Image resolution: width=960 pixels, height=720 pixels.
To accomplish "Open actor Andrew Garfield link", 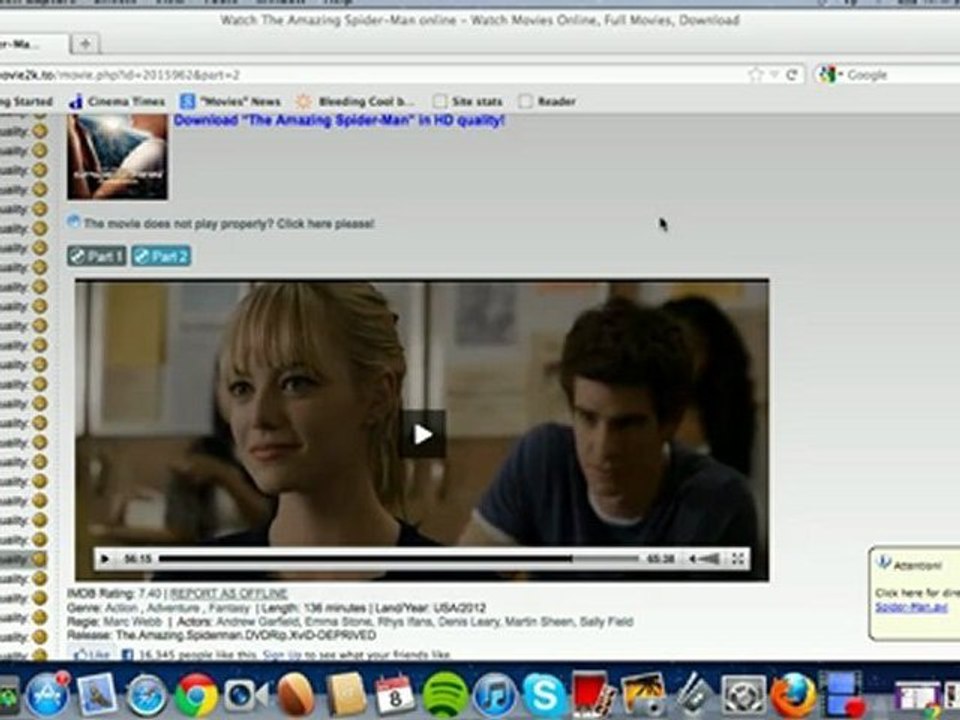I will [257, 621].
